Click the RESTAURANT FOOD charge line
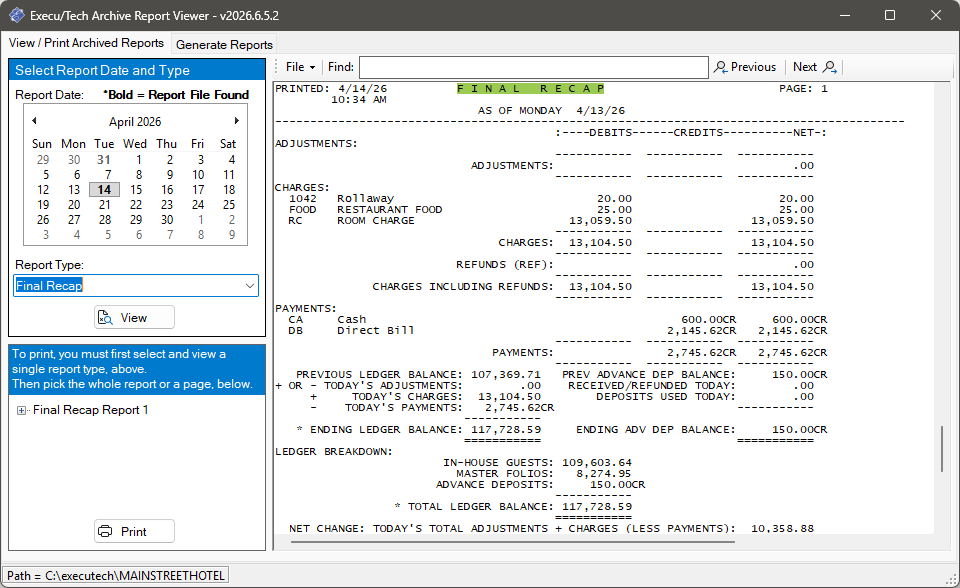Image resolution: width=960 pixels, height=588 pixels. [x=551, y=209]
